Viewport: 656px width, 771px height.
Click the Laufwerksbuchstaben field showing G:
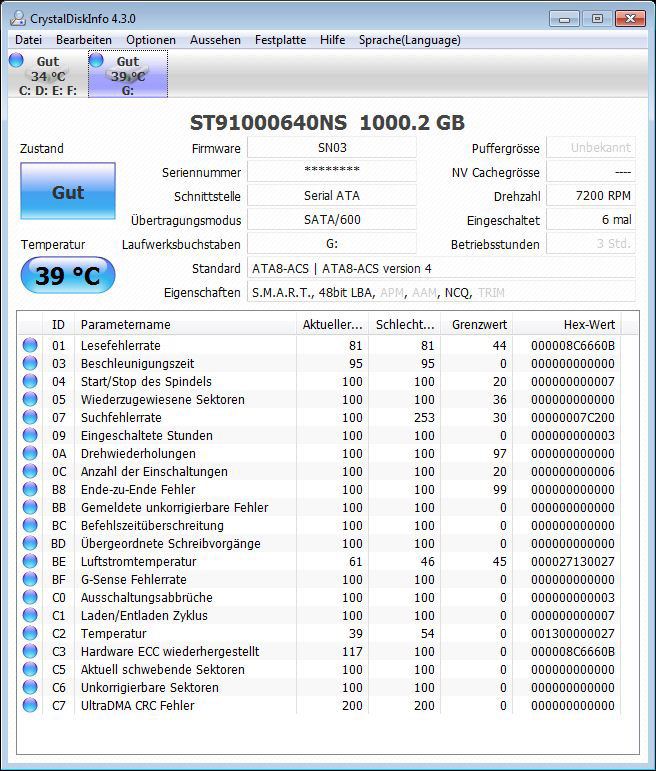pyautogui.click(x=332, y=243)
